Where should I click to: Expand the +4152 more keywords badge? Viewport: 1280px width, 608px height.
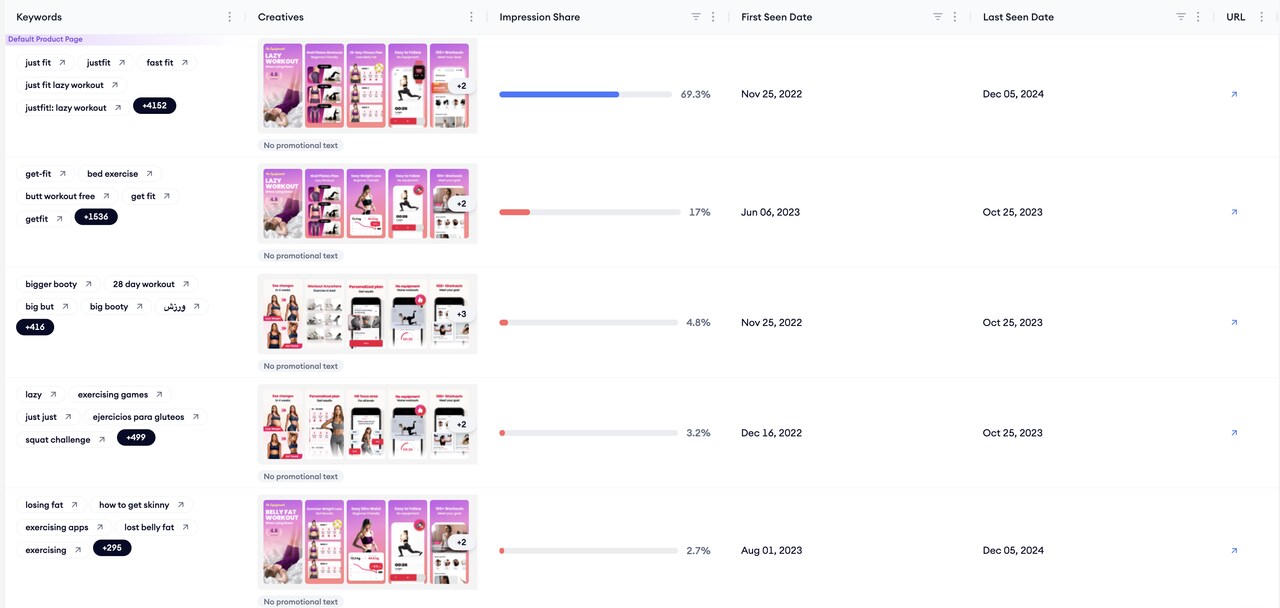pyautogui.click(x=155, y=106)
